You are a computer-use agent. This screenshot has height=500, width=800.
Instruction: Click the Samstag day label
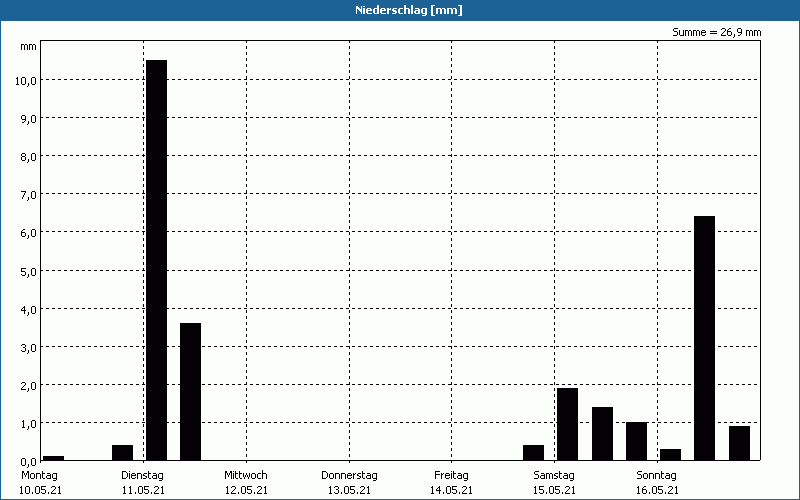point(554,476)
